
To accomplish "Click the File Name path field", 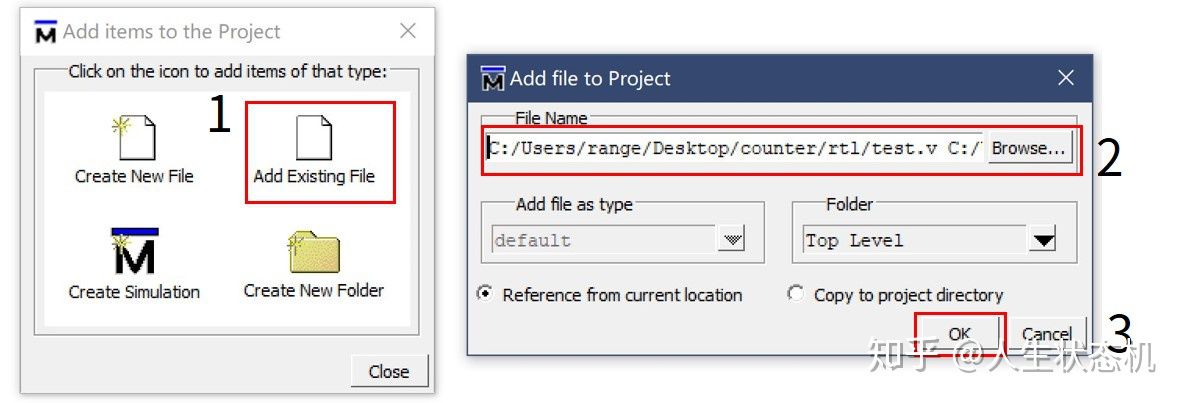I will [x=735, y=148].
